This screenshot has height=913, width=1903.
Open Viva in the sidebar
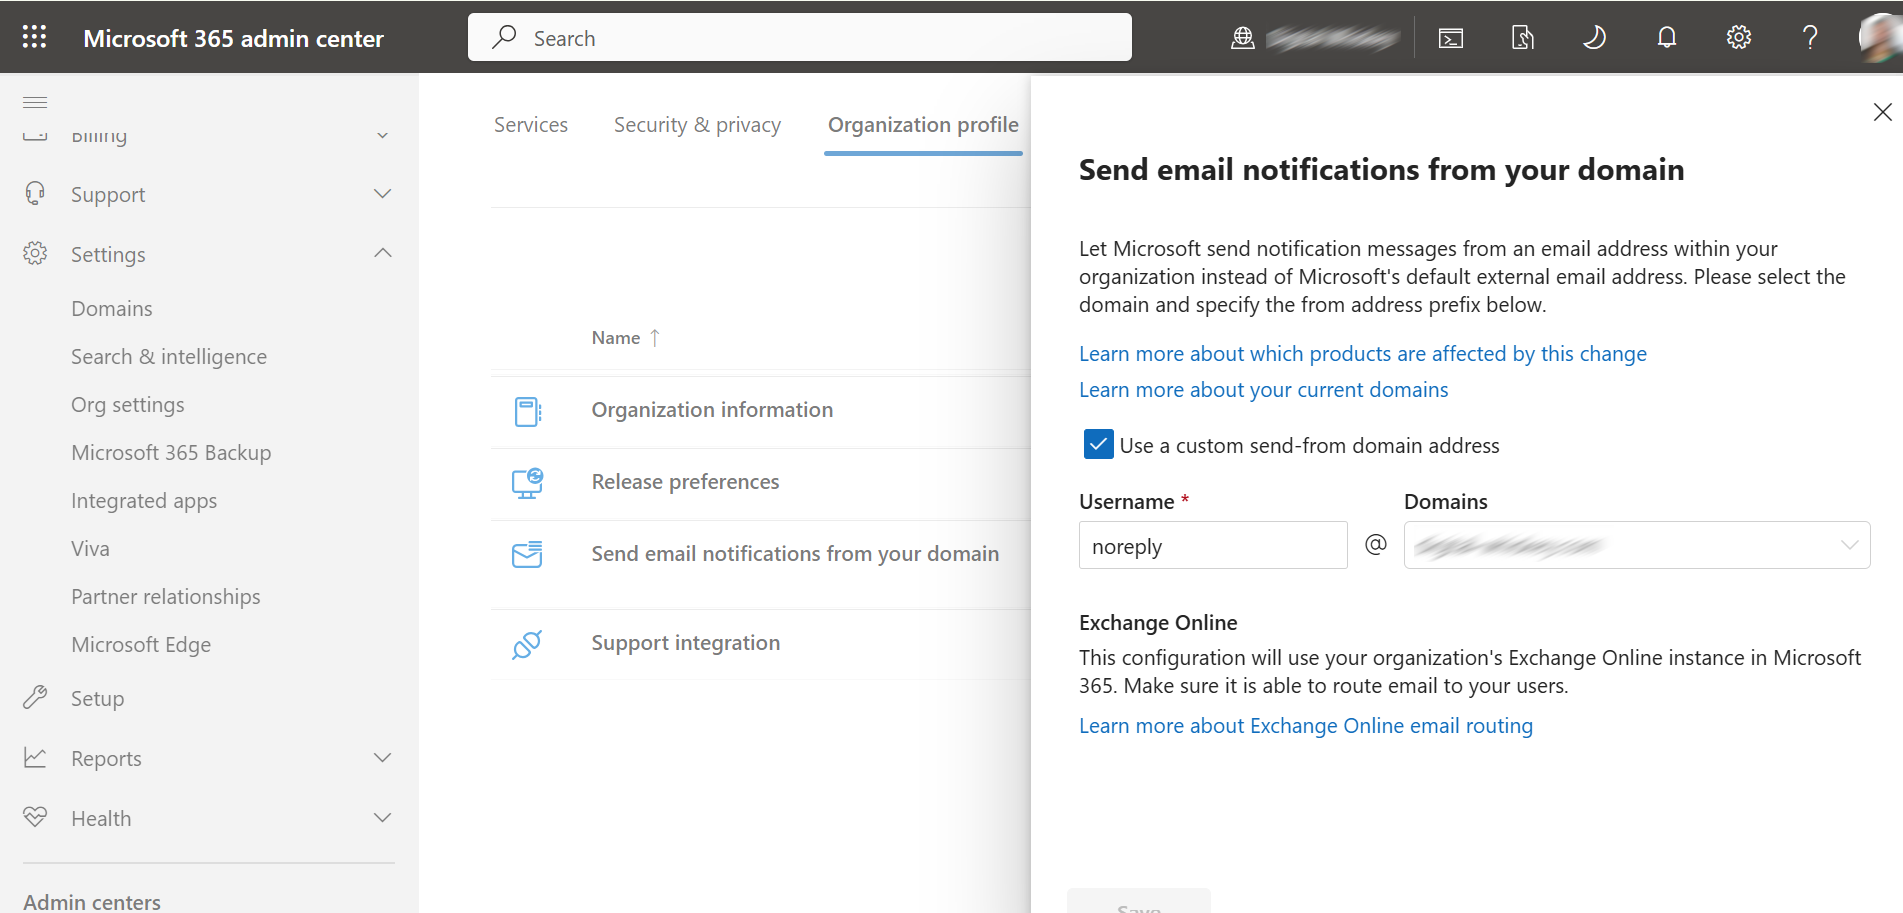[90, 549]
